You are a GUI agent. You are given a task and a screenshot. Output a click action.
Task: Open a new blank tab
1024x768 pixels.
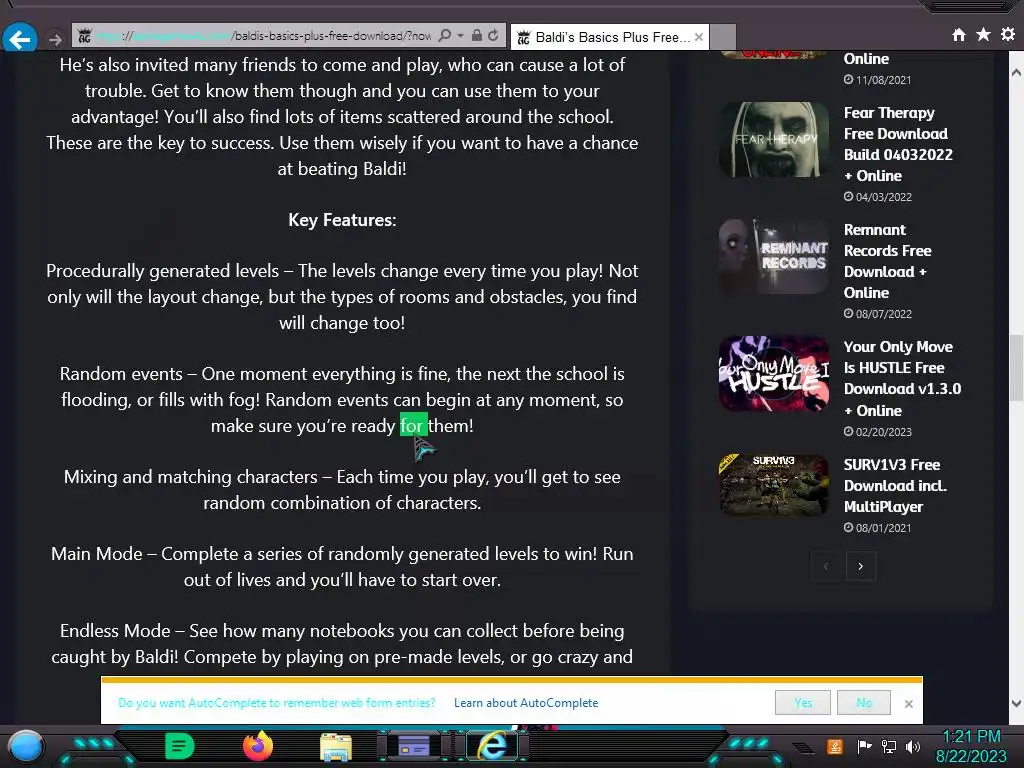[723, 37]
